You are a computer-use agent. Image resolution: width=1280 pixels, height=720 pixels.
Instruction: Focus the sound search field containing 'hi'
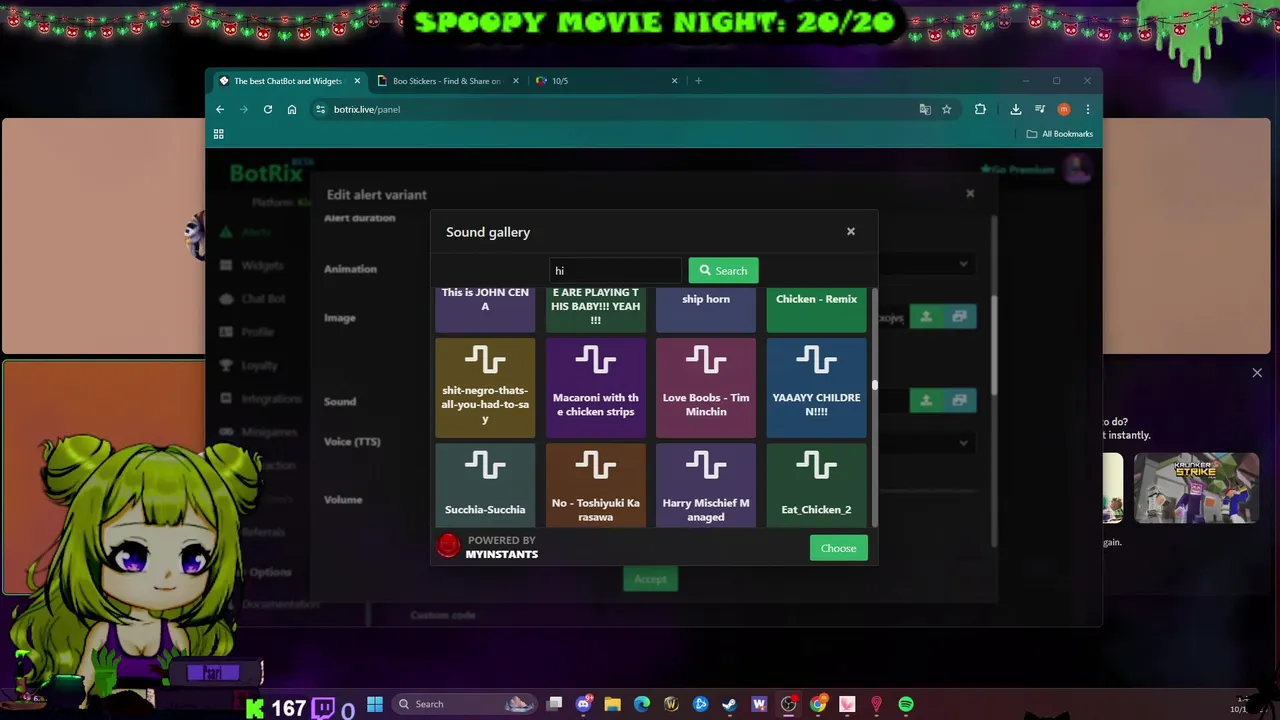615,270
